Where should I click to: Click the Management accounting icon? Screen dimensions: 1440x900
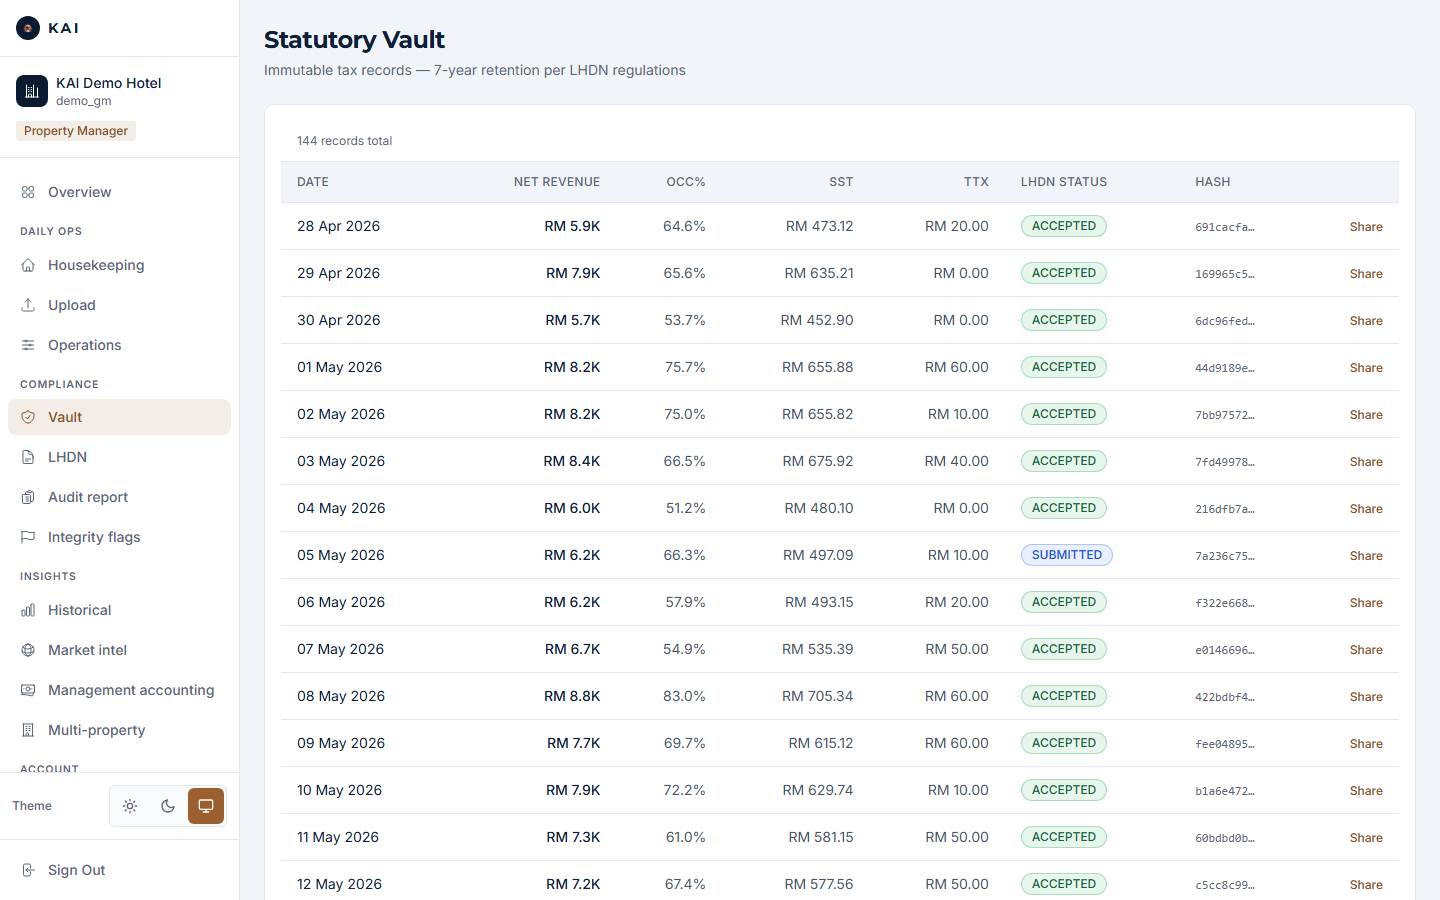28,690
